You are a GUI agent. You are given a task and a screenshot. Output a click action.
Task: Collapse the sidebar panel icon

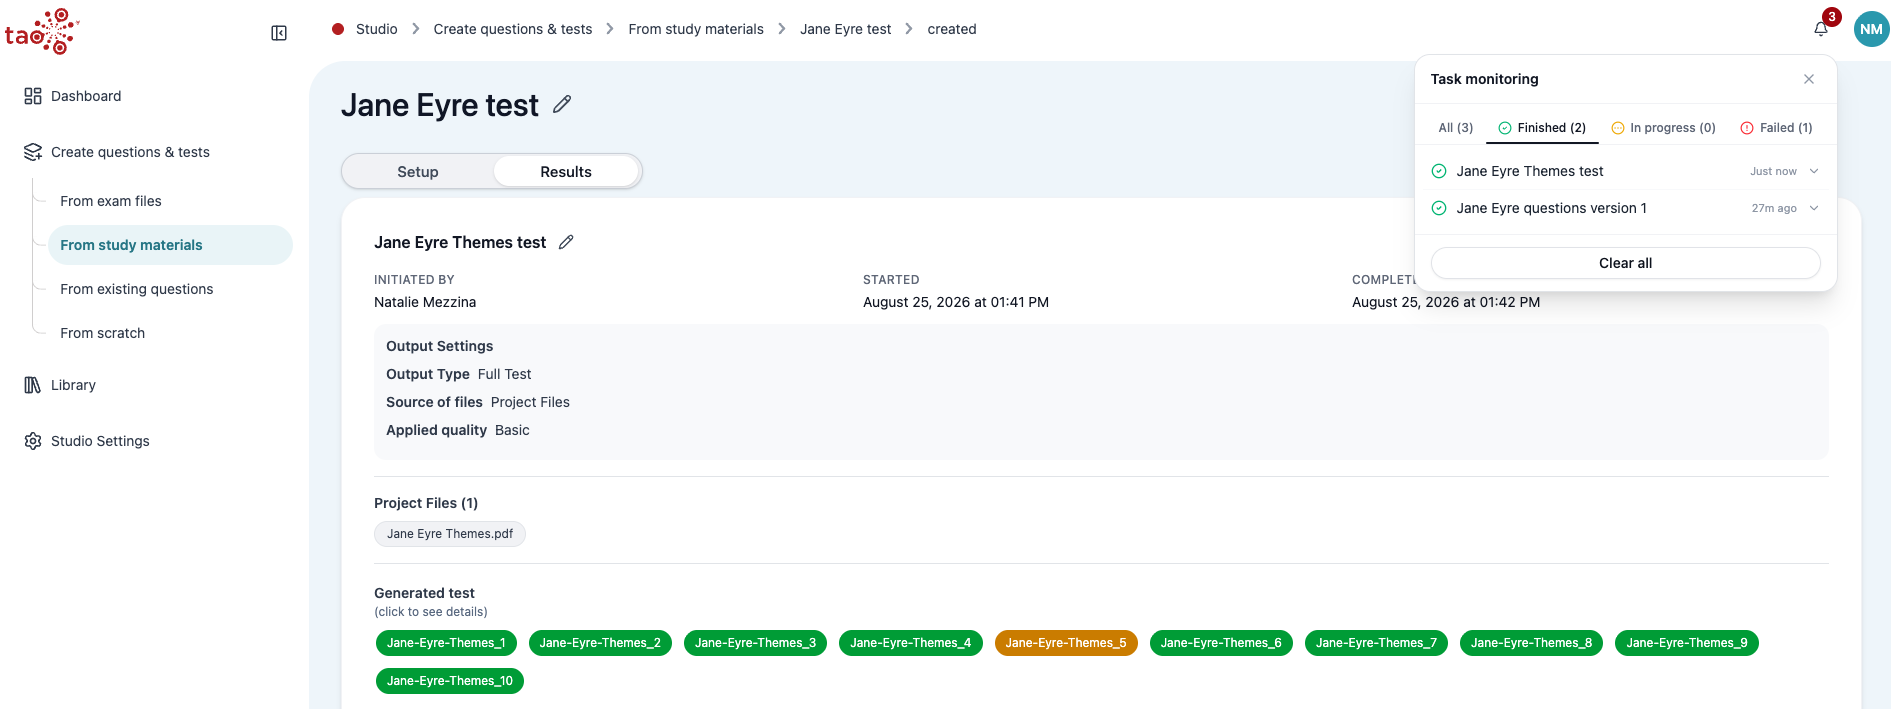click(x=279, y=33)
